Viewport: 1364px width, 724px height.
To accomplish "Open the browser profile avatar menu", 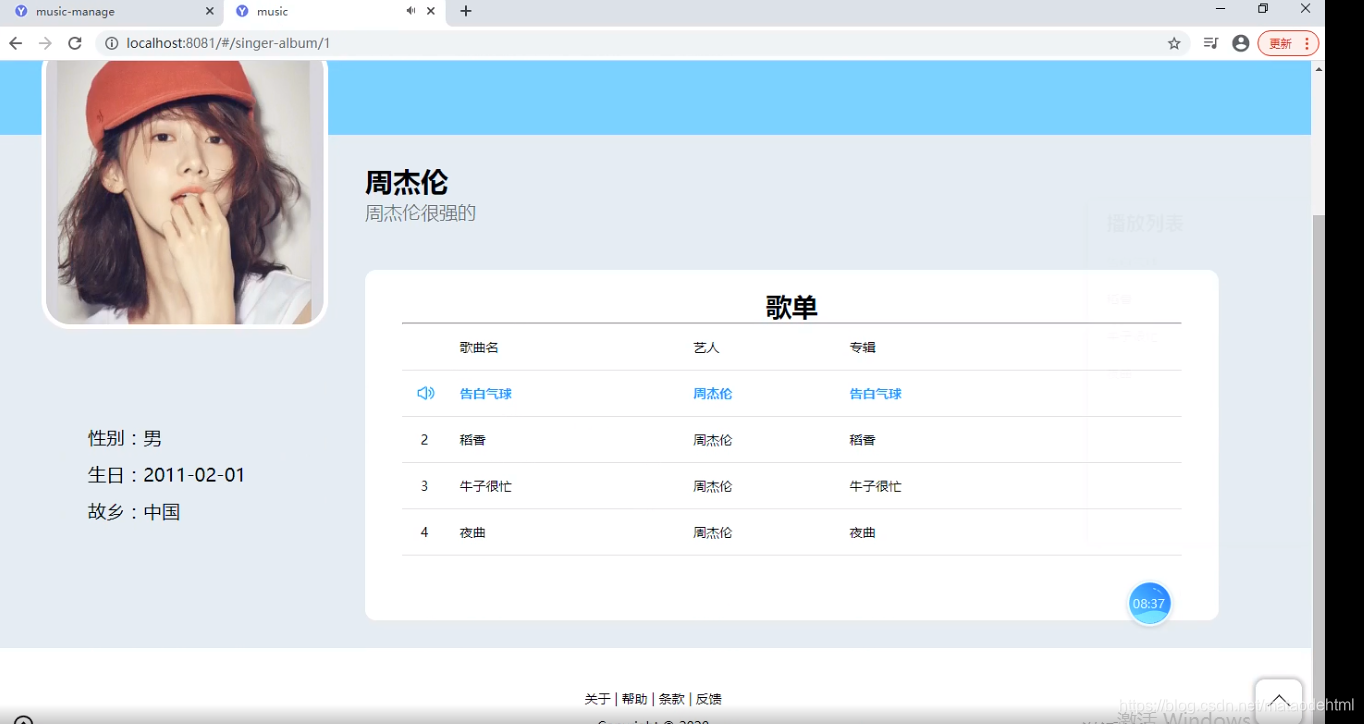I will pyautogui.click(x=1241, y=43).
